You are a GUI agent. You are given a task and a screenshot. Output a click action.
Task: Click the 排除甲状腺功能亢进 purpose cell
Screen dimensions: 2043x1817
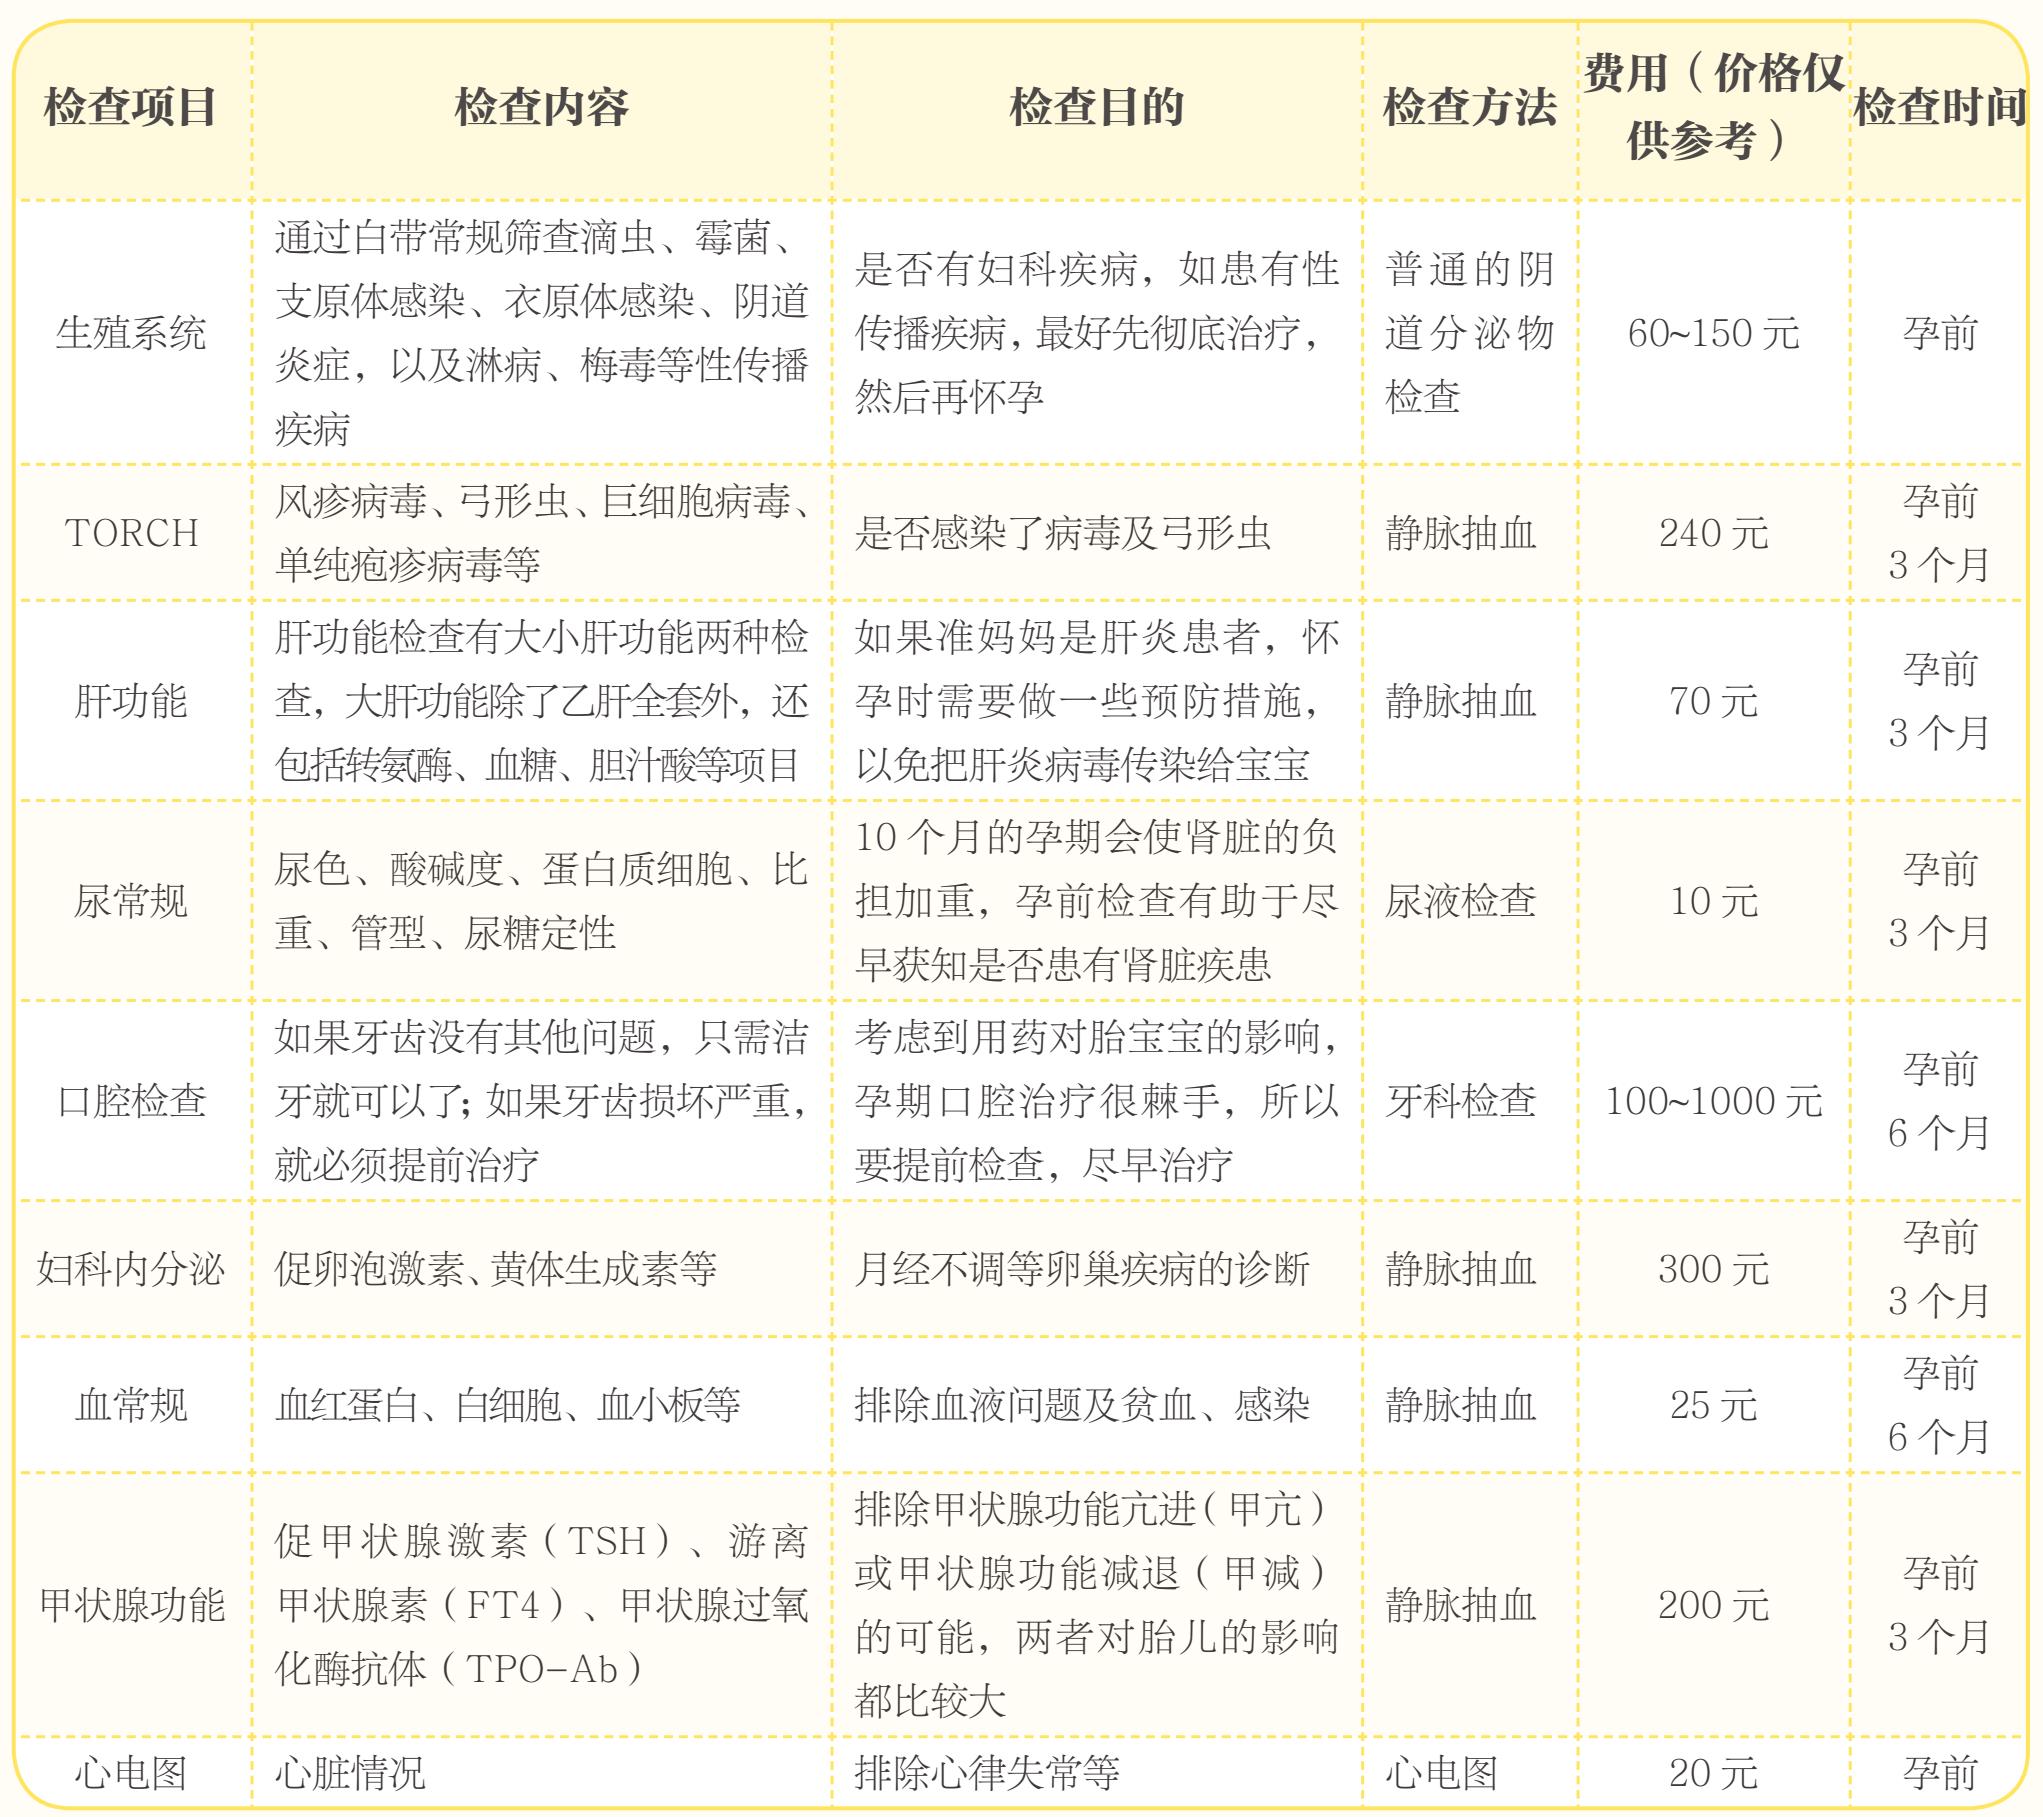1096,1605
